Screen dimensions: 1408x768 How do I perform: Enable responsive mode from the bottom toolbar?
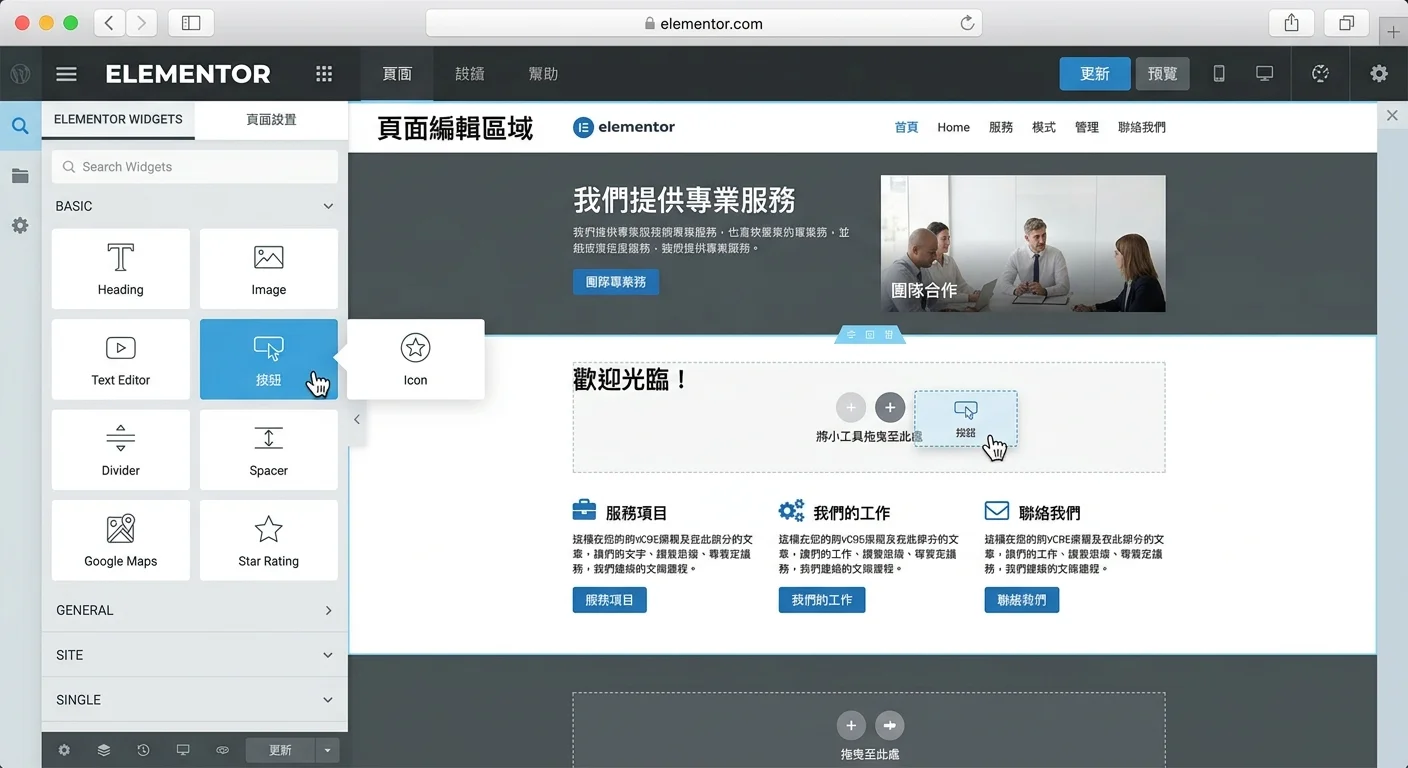(x=183, y=749)
